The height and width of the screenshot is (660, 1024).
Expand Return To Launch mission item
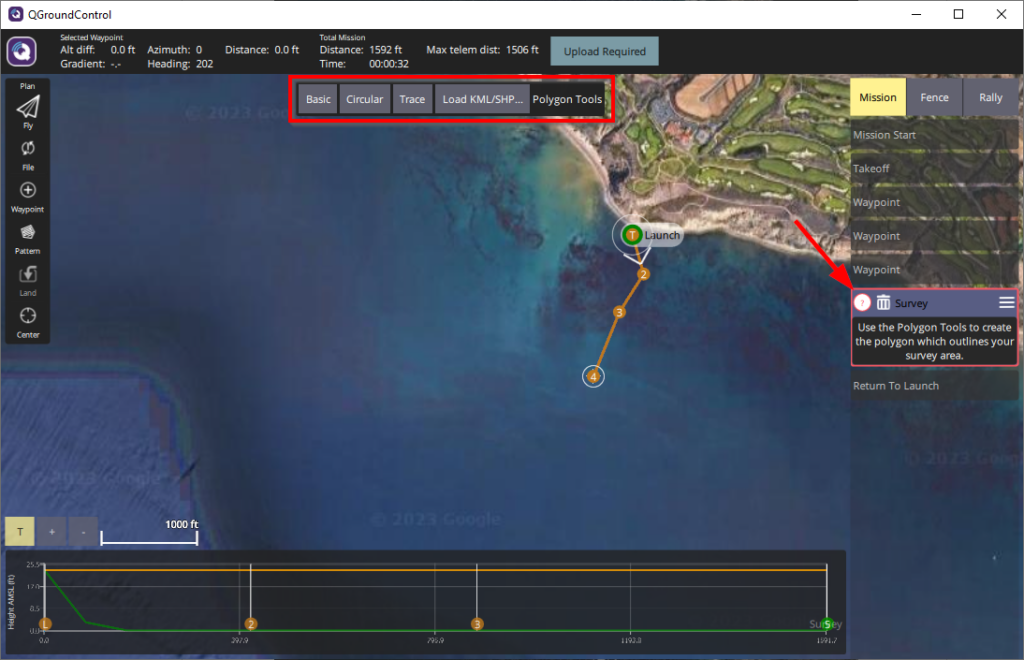pyautogui.click(x=933, y=386)
